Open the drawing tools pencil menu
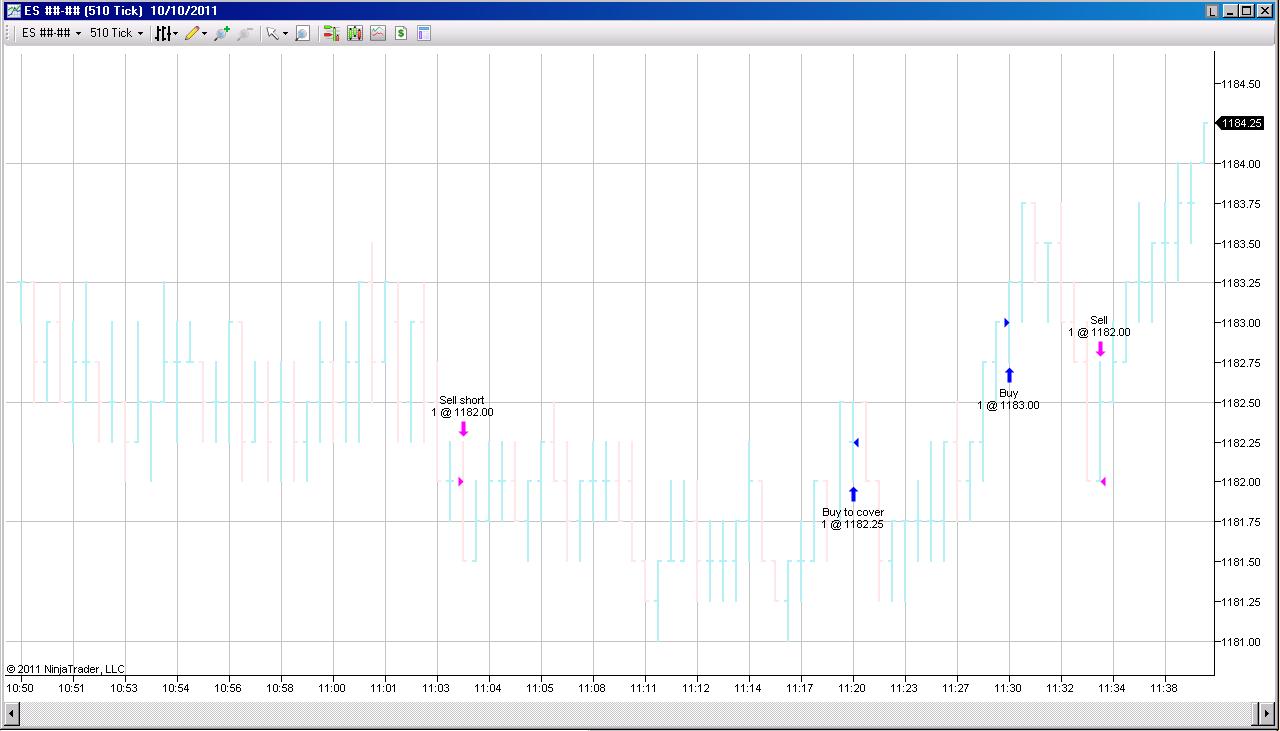This screenshot has width=1280, height=731. 196,33
